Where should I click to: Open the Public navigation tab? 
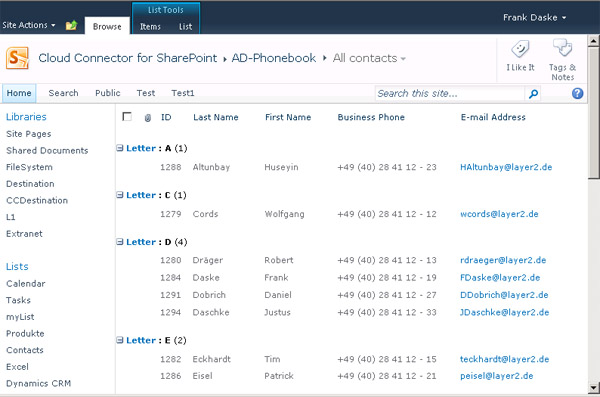pos(108,93)
